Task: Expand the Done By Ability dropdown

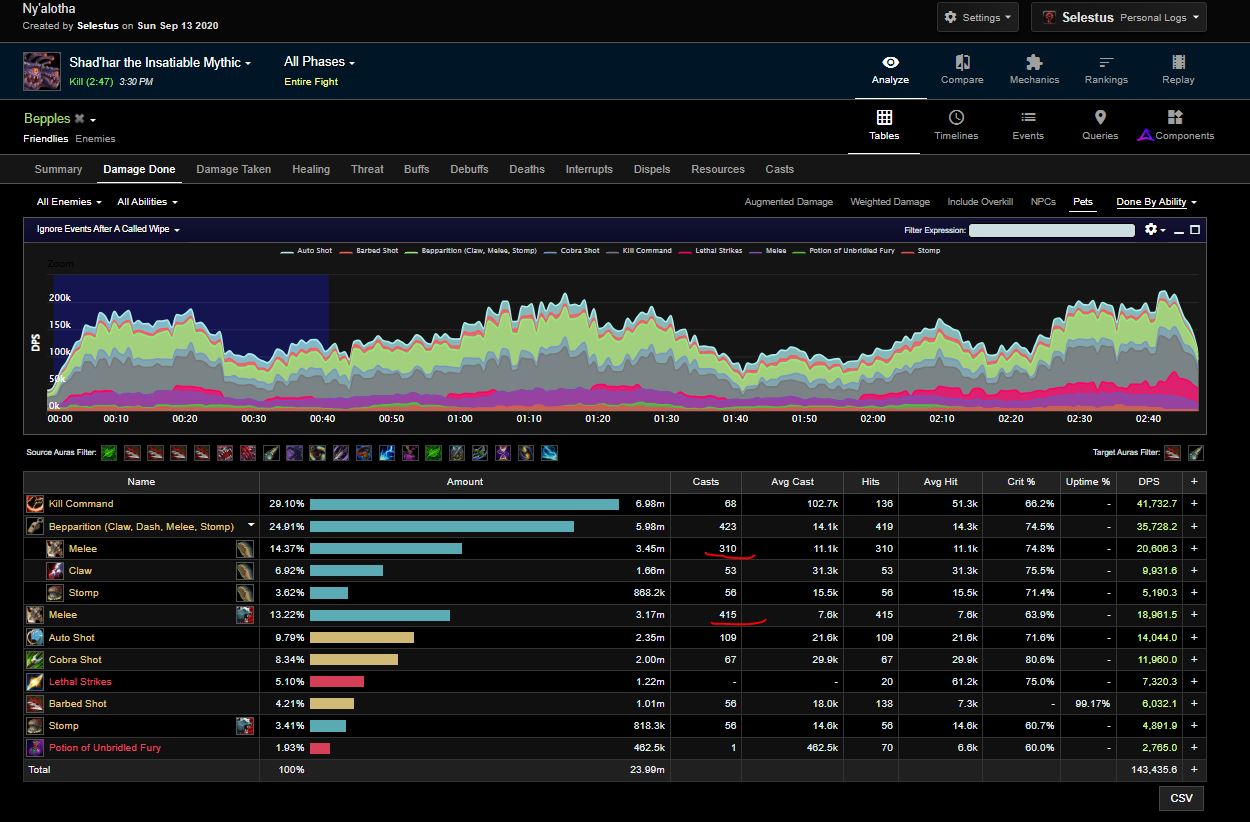Action: [x=1156, y=202]
